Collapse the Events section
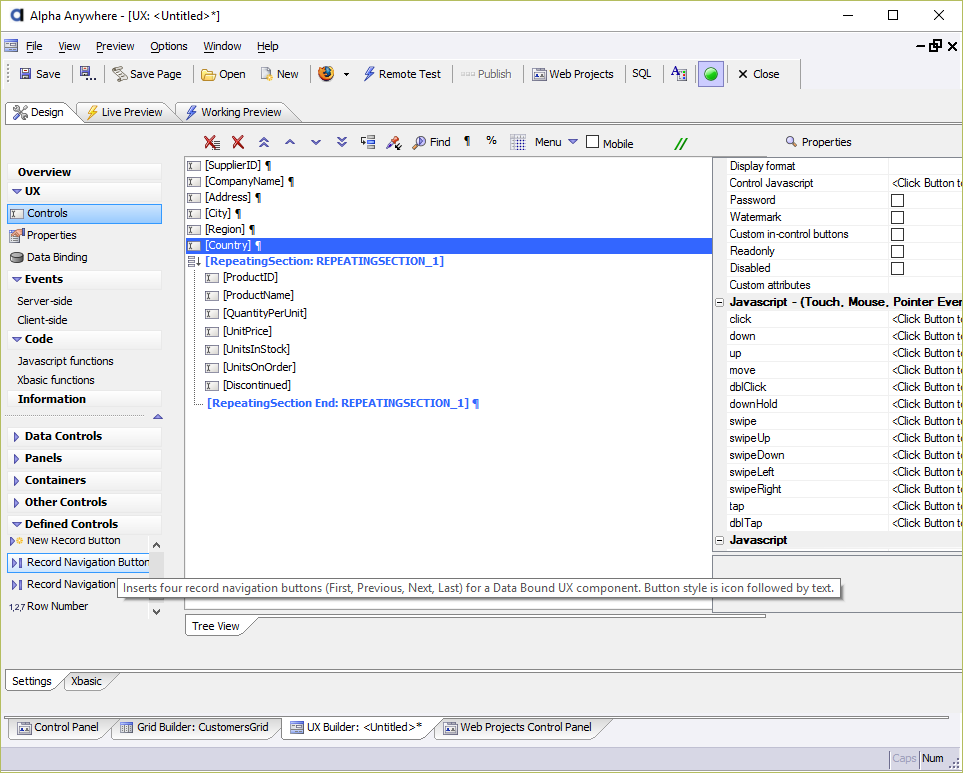This screenshot has height=773, width=963. point(17,279)
